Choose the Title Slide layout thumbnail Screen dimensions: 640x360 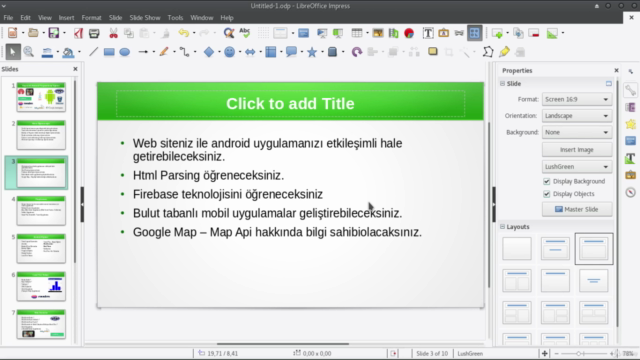point(555,249)
